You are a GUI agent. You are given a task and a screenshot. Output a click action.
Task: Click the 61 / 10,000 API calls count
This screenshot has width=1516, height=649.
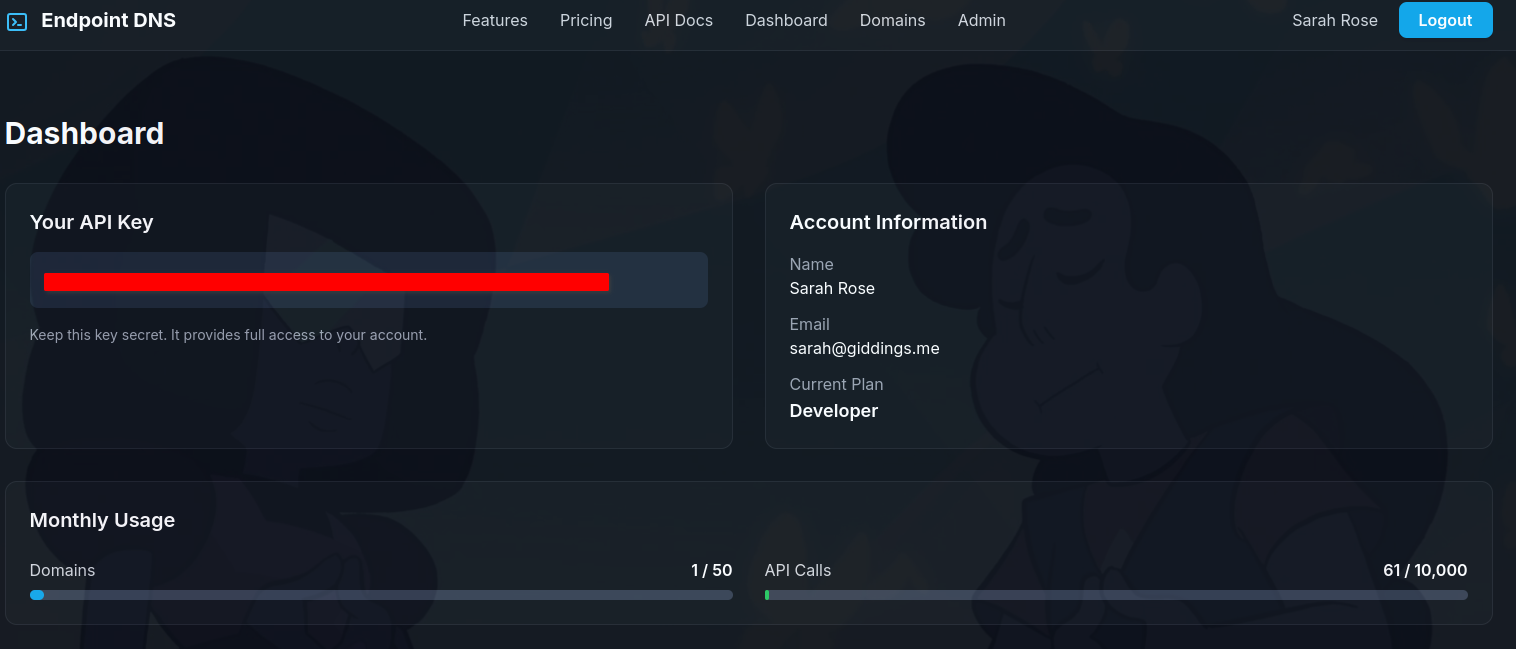(1424, 570)
